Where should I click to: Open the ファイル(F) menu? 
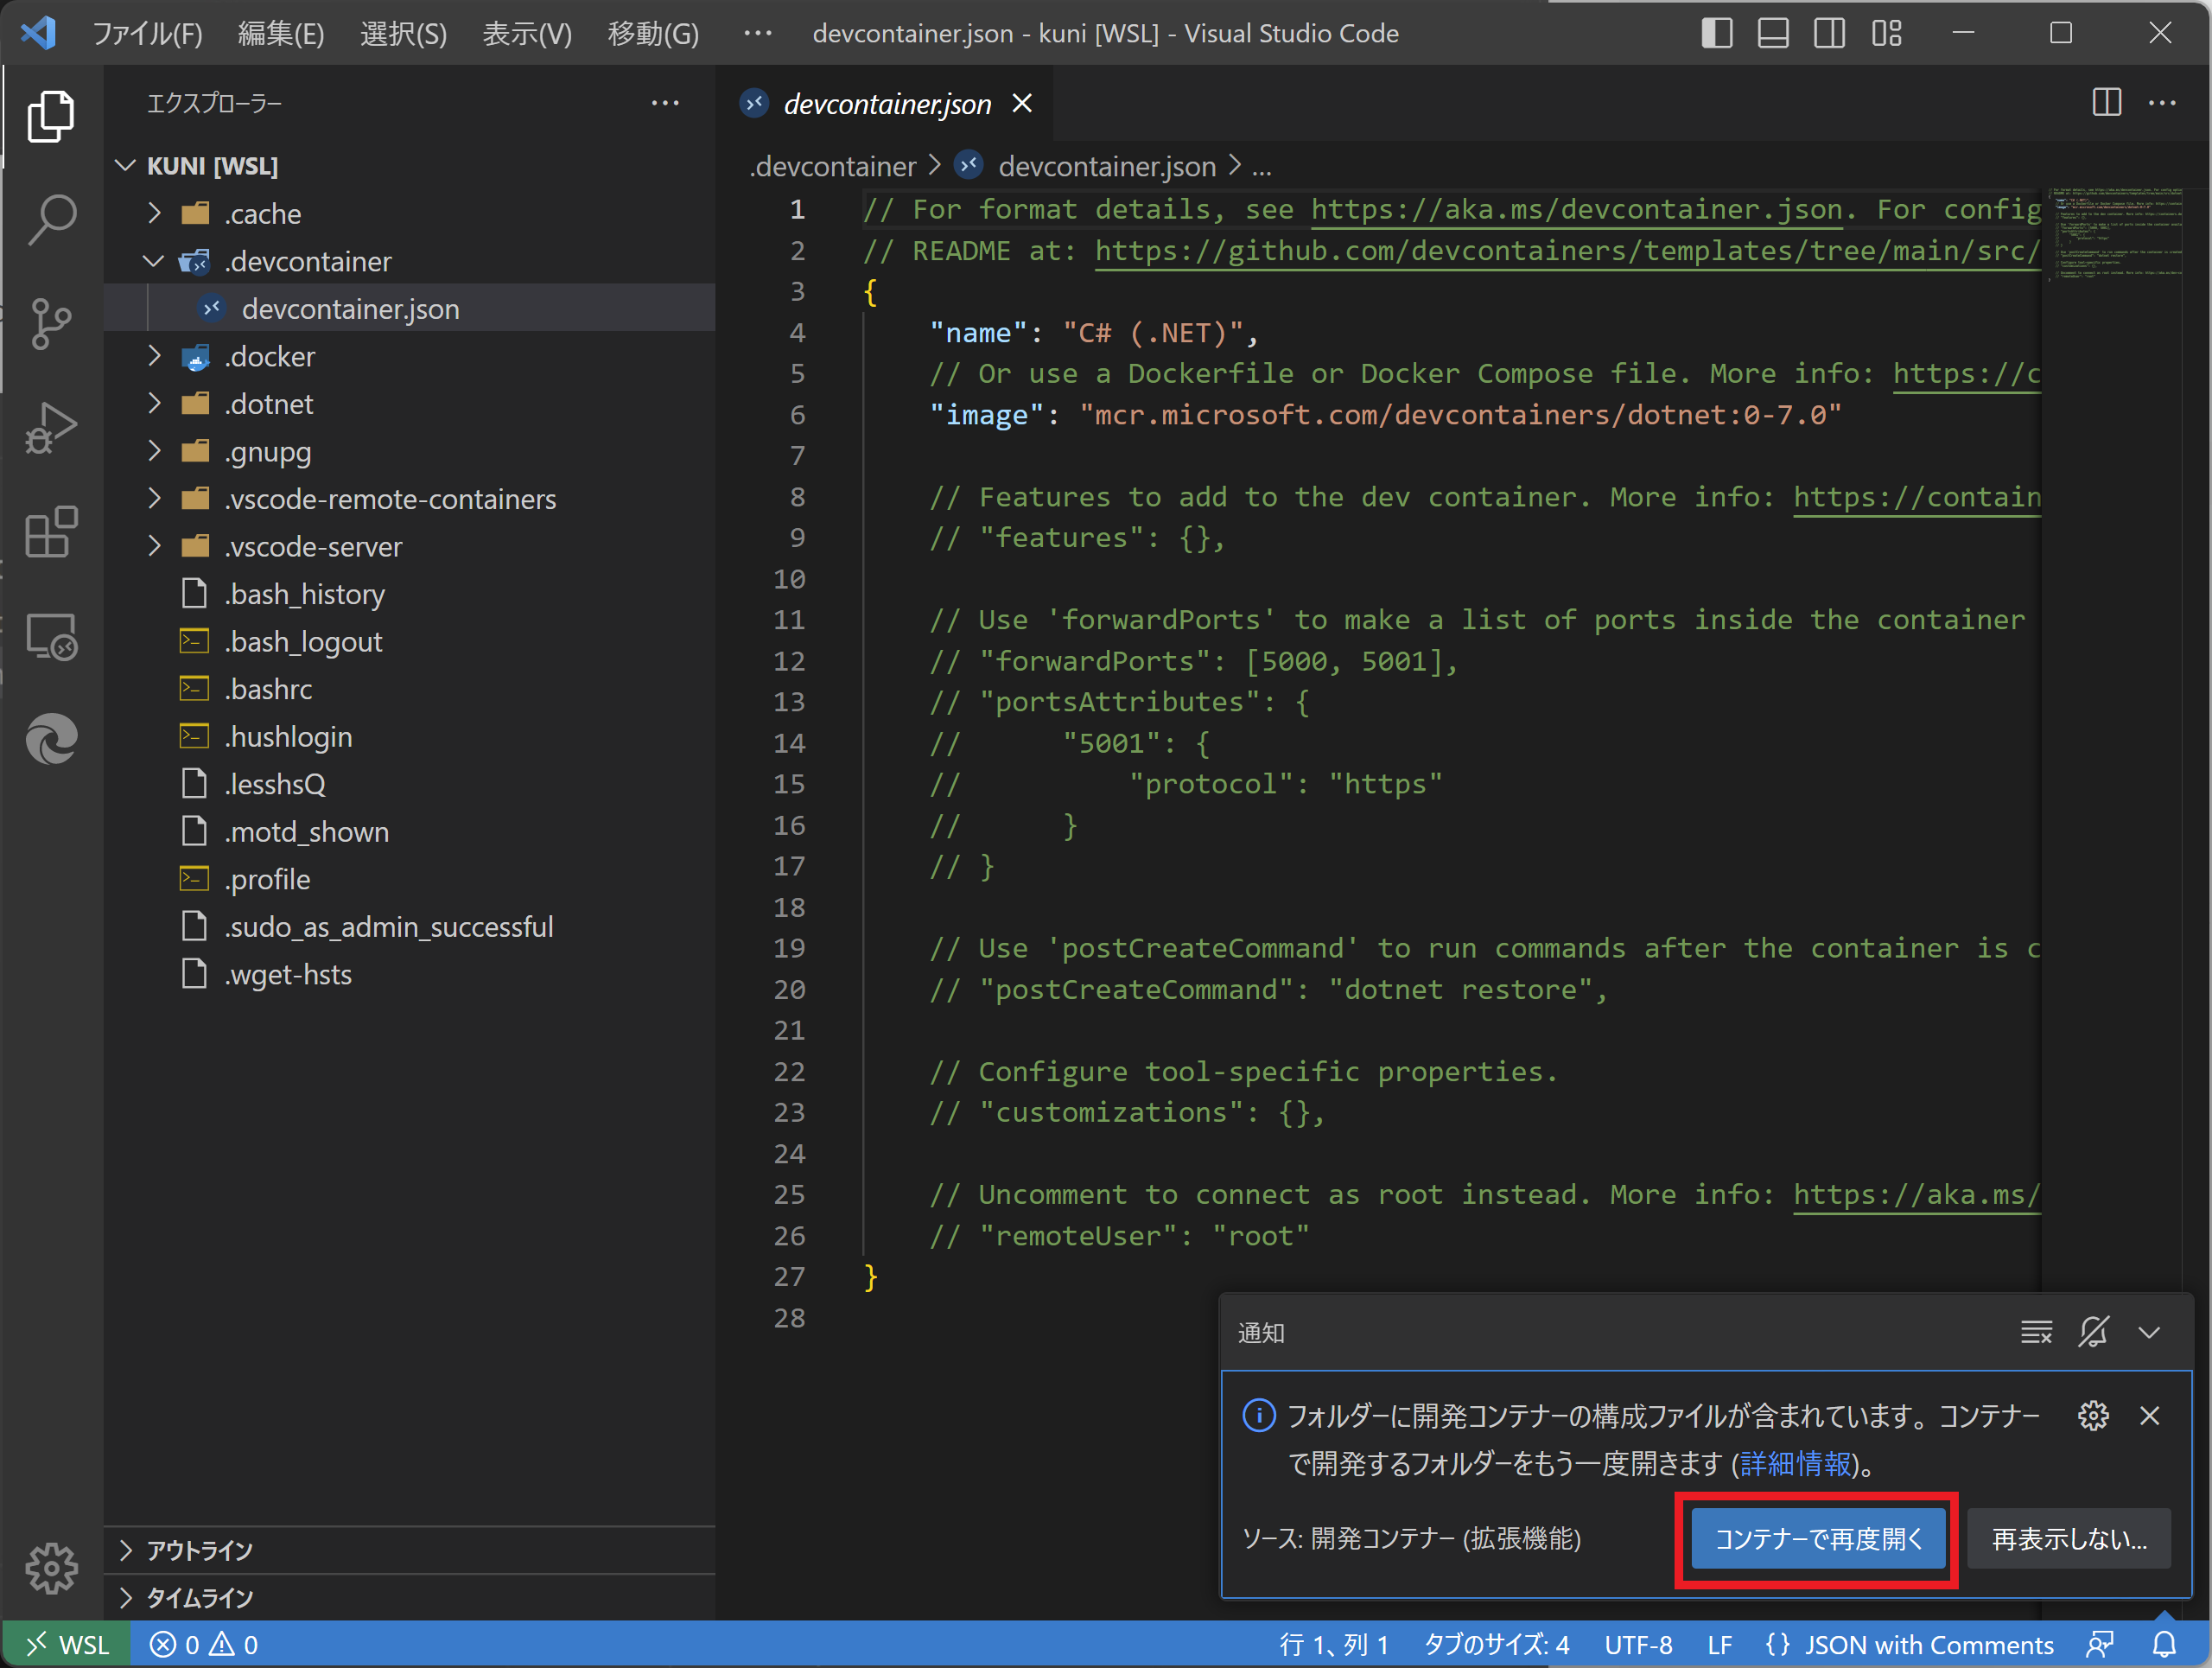148,33
